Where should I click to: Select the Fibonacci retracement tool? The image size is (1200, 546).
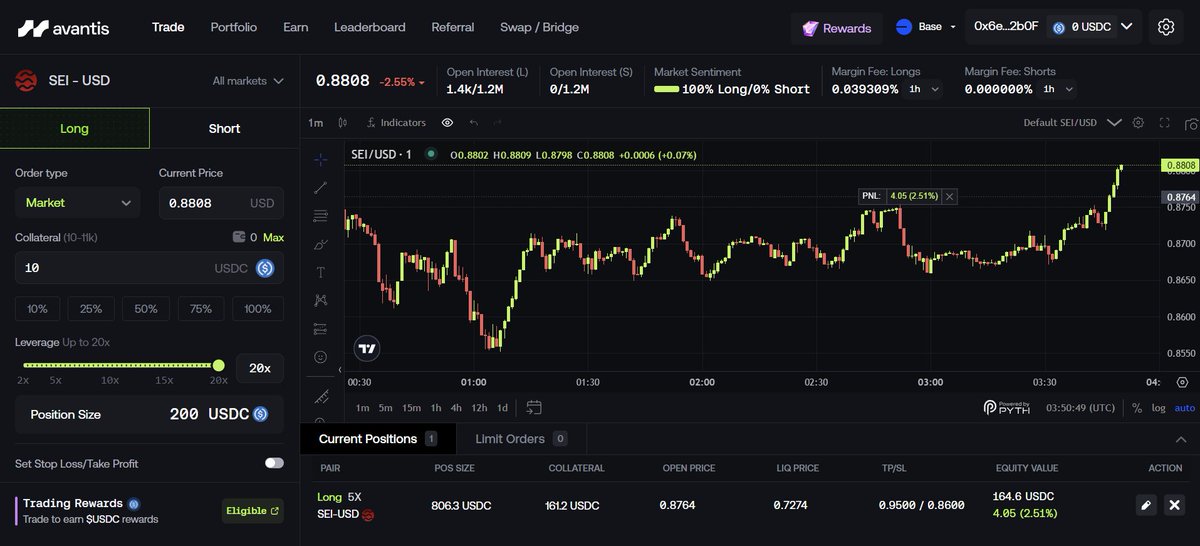tap(320, 215)
